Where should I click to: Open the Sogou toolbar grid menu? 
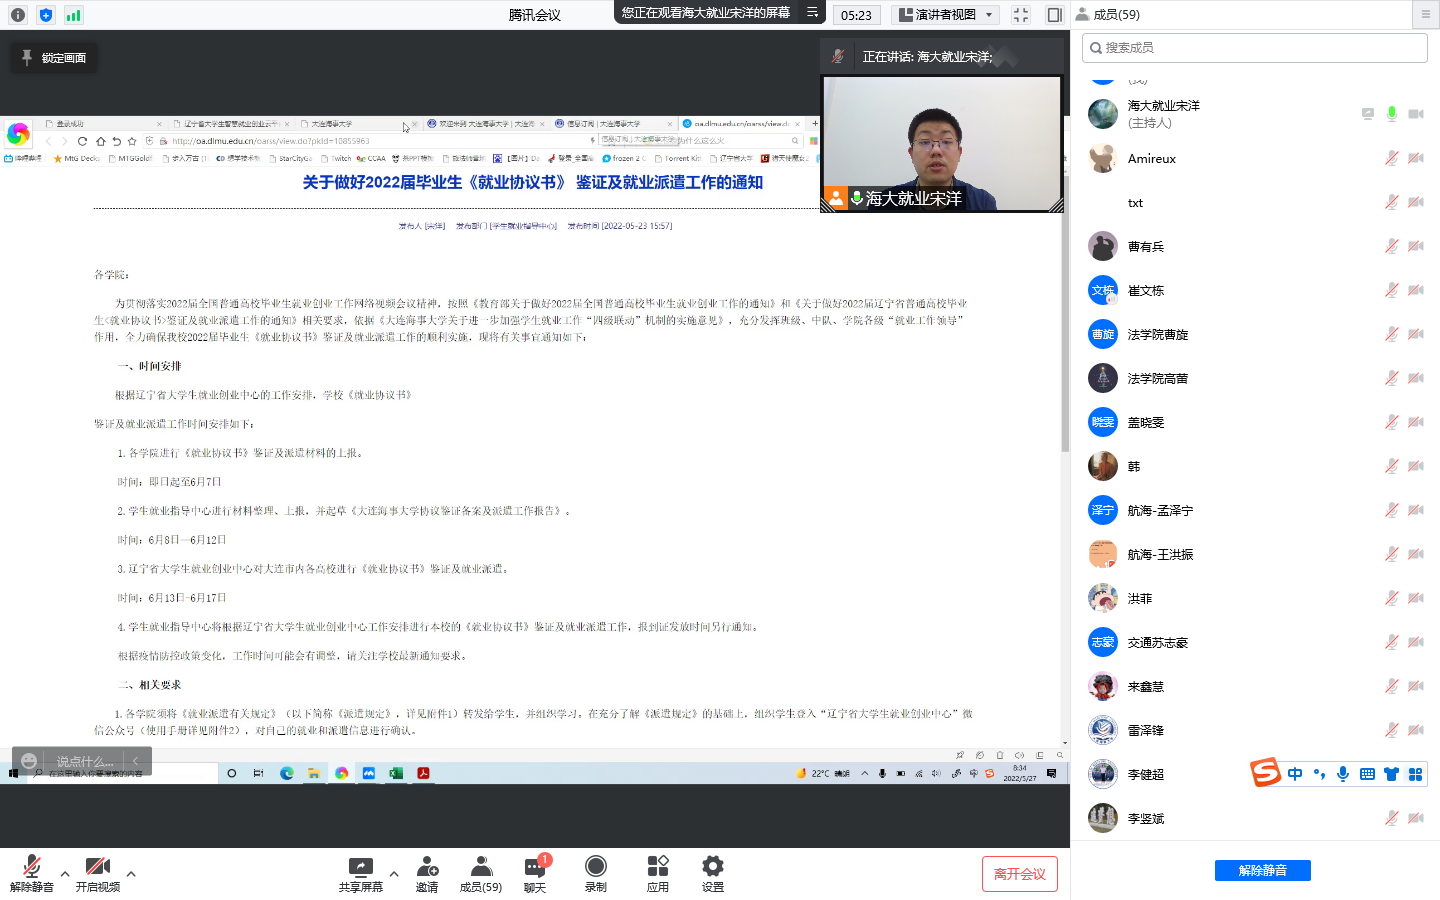click(1415, 773)
